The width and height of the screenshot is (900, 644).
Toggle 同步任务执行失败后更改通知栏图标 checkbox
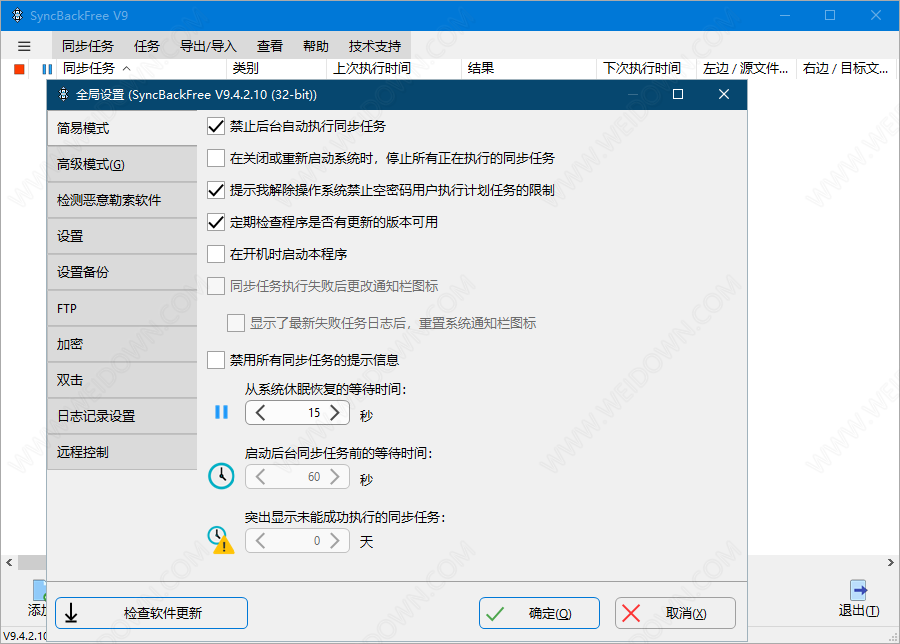coord(216,286)
